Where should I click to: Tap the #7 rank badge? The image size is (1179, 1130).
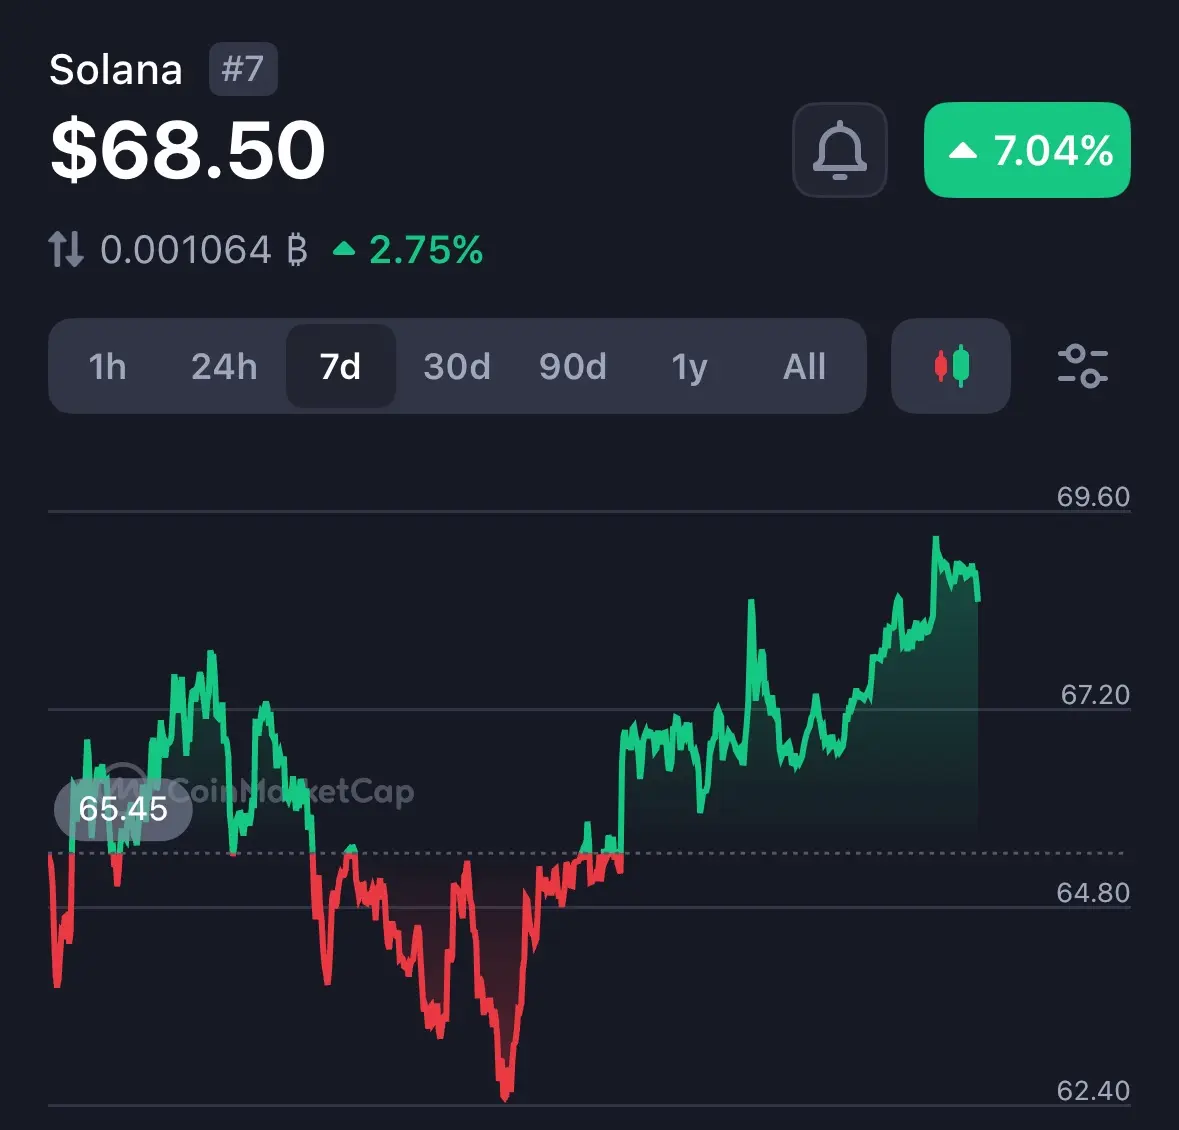point(243,69)
